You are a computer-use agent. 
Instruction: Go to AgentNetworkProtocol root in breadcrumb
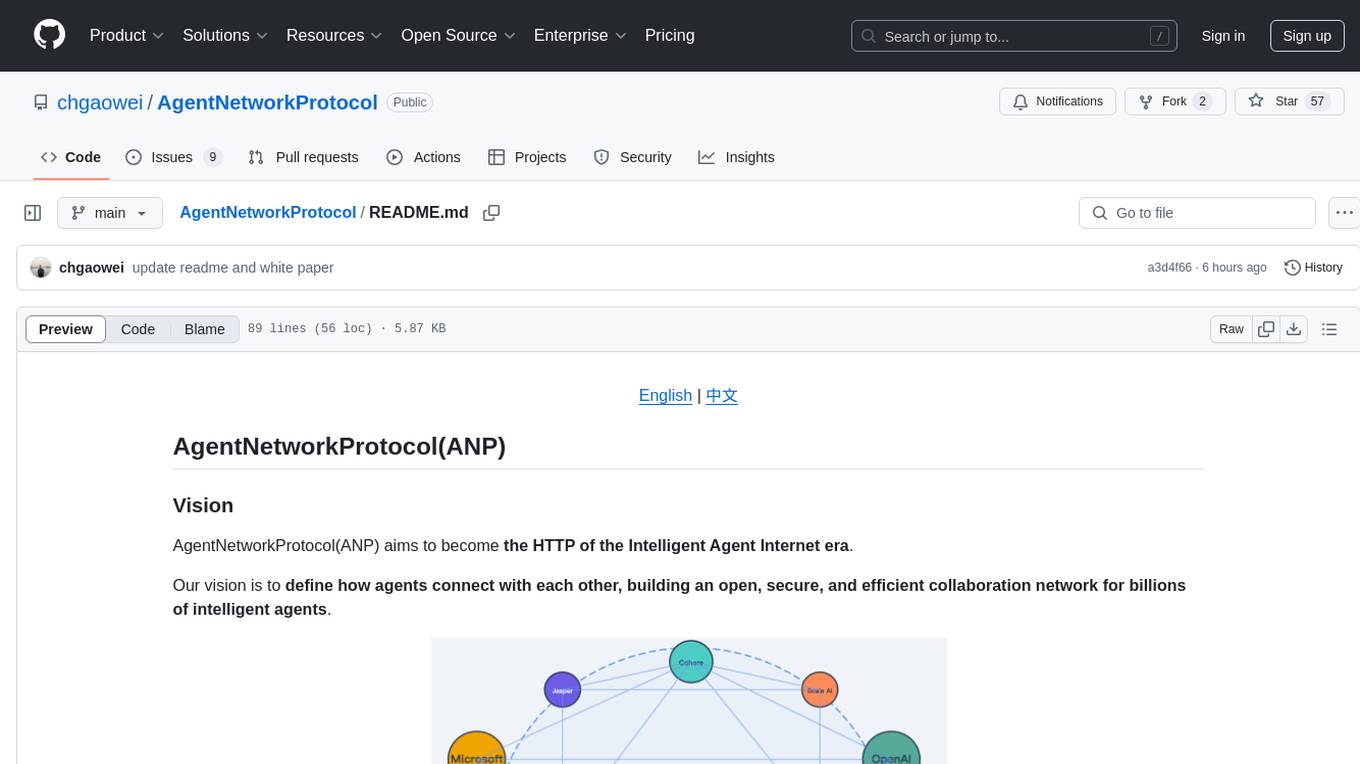click(268, 212)
